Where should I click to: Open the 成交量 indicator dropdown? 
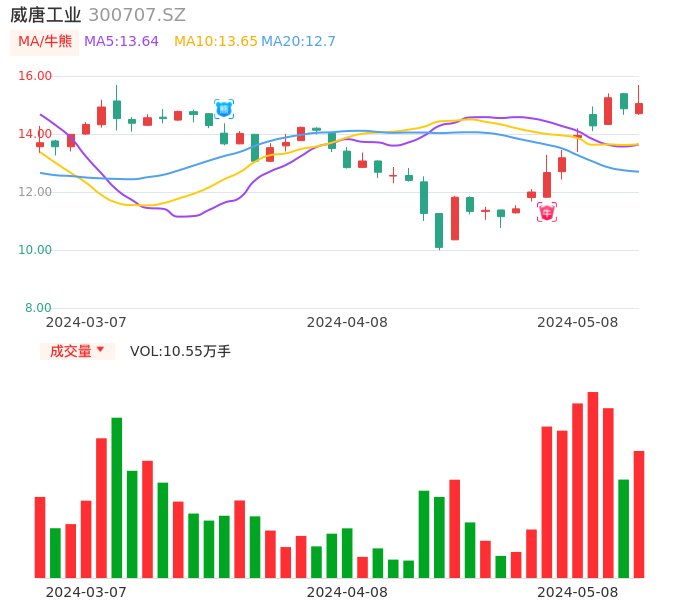71,351
